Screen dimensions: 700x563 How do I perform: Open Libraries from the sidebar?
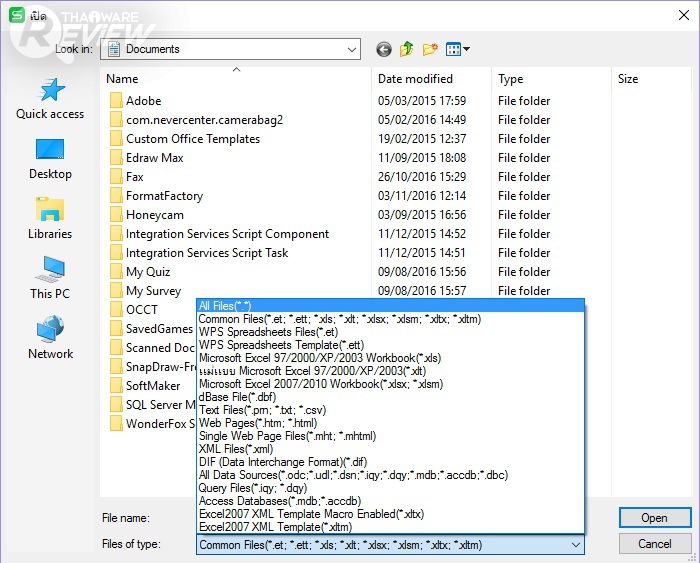[50, 219]
